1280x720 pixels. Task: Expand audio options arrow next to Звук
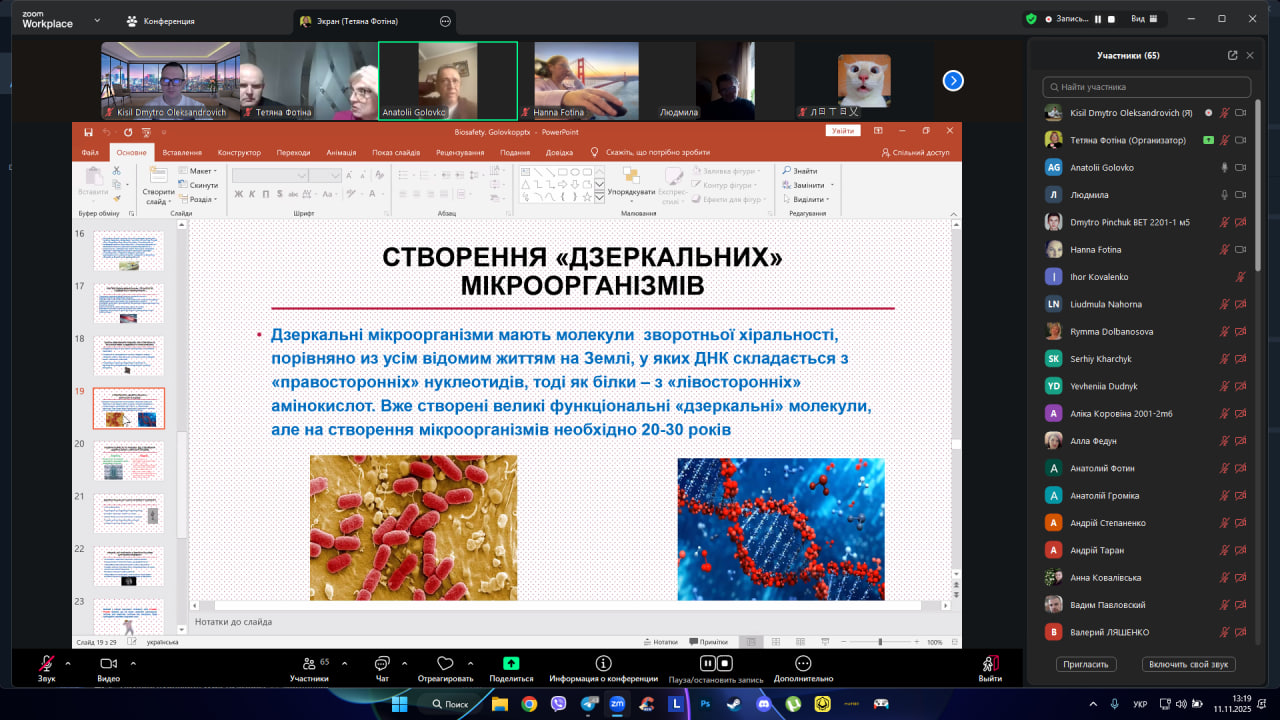pyautogui.click(x=68, y=662)
